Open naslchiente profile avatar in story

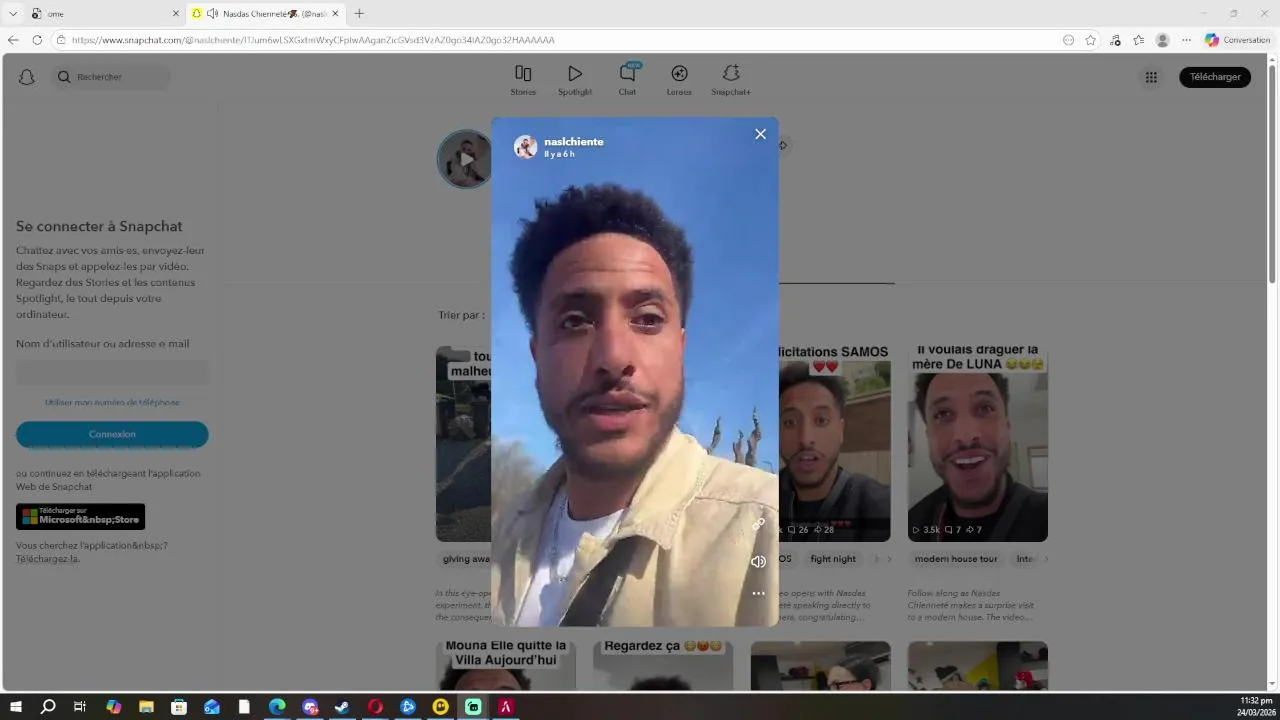526,147
